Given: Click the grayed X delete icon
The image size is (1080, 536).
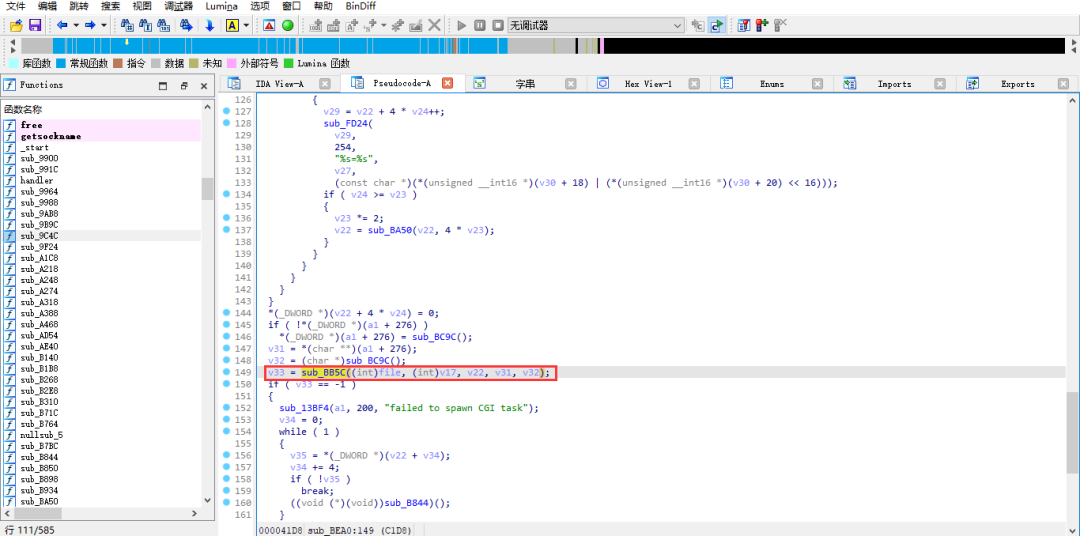Looking at the screenshot, I should [434, 25].
